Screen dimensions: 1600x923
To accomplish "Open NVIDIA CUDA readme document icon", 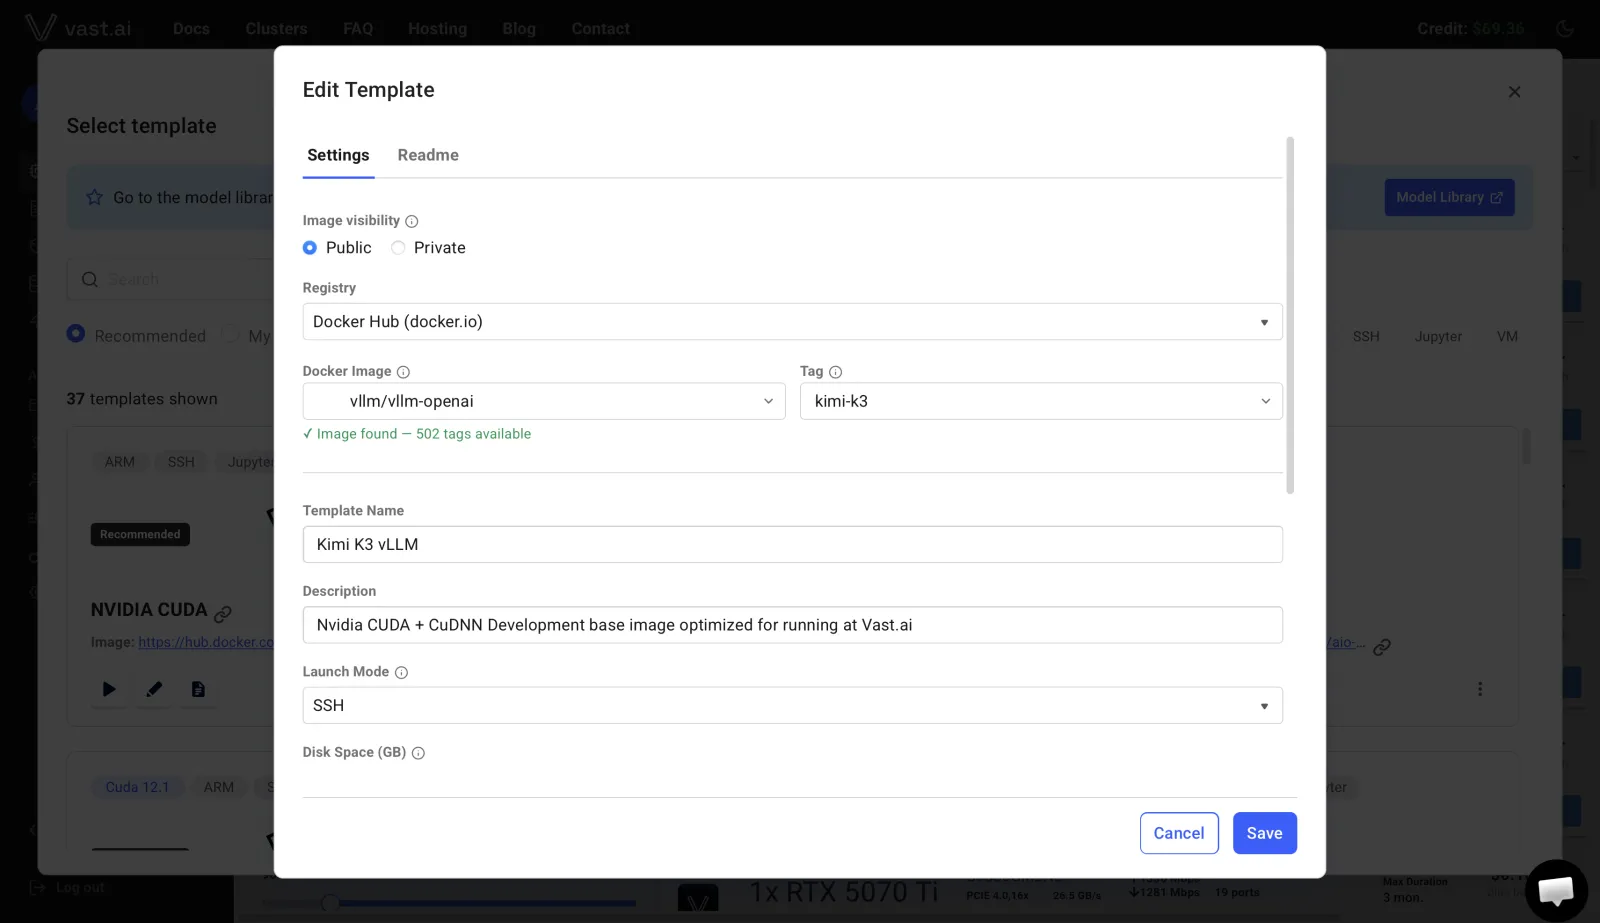I will pyautogui.click(x=198, y=689).
